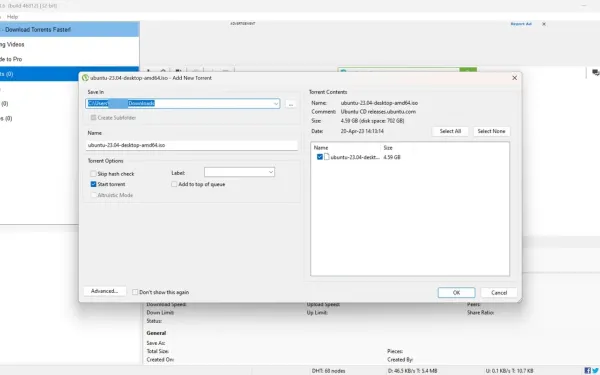Click the uTorrent logo in dialog title bar
The width and height of the screenshot is (600, 375).
pos(85,78)
